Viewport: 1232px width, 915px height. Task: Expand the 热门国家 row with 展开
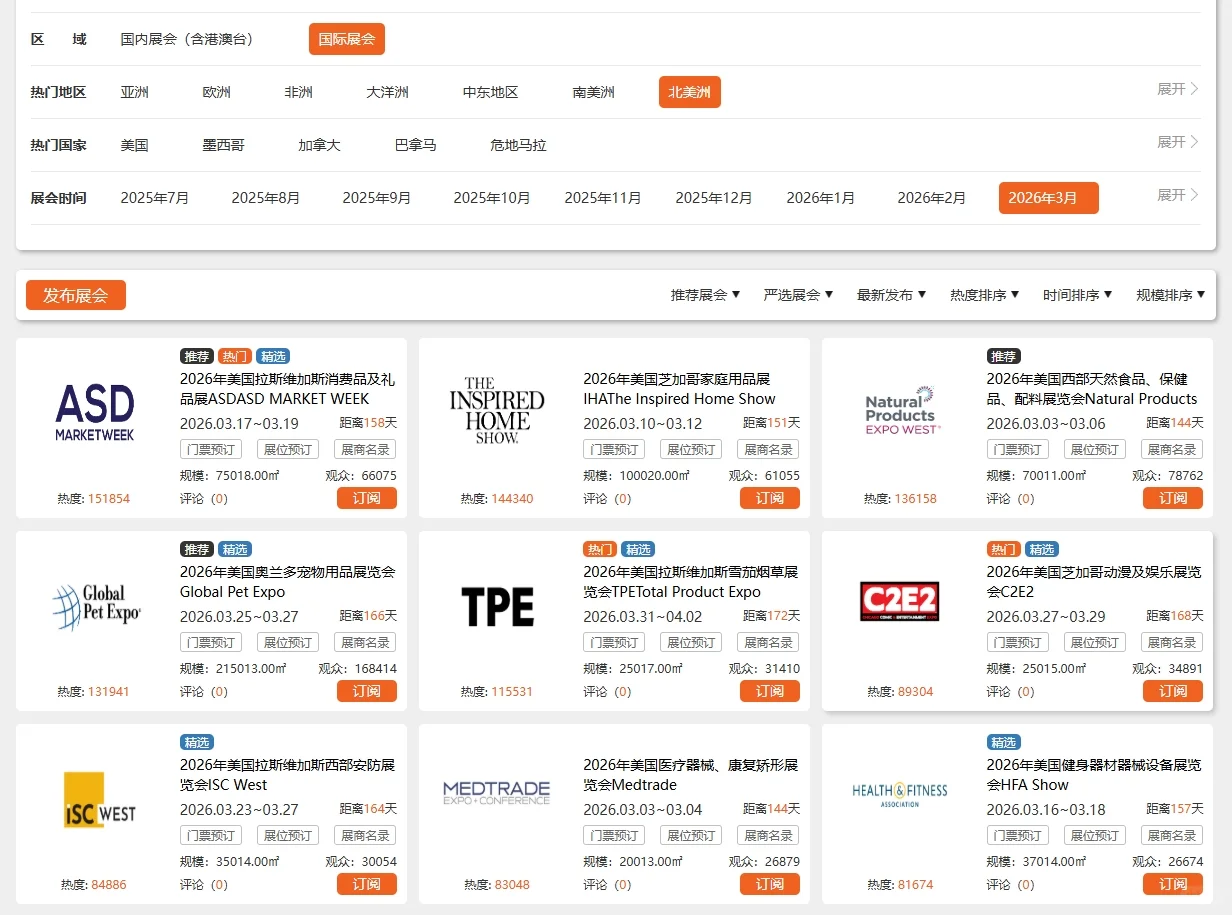pyautogui.click(x=1178, y=142)
